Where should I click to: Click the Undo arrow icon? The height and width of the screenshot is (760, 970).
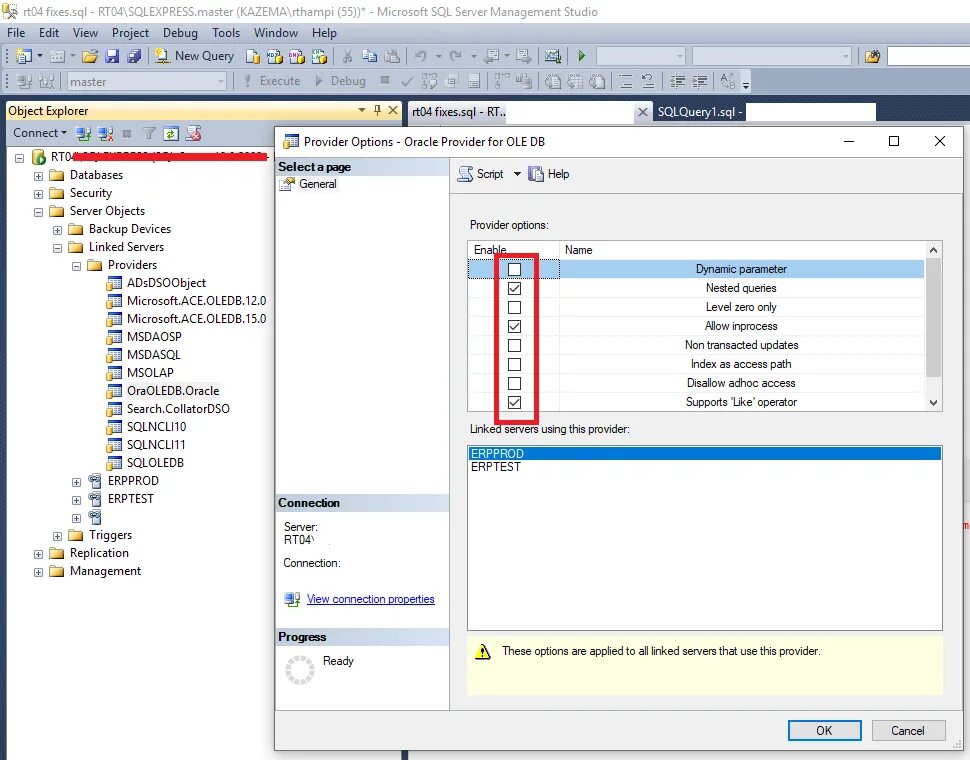[421, 56]
